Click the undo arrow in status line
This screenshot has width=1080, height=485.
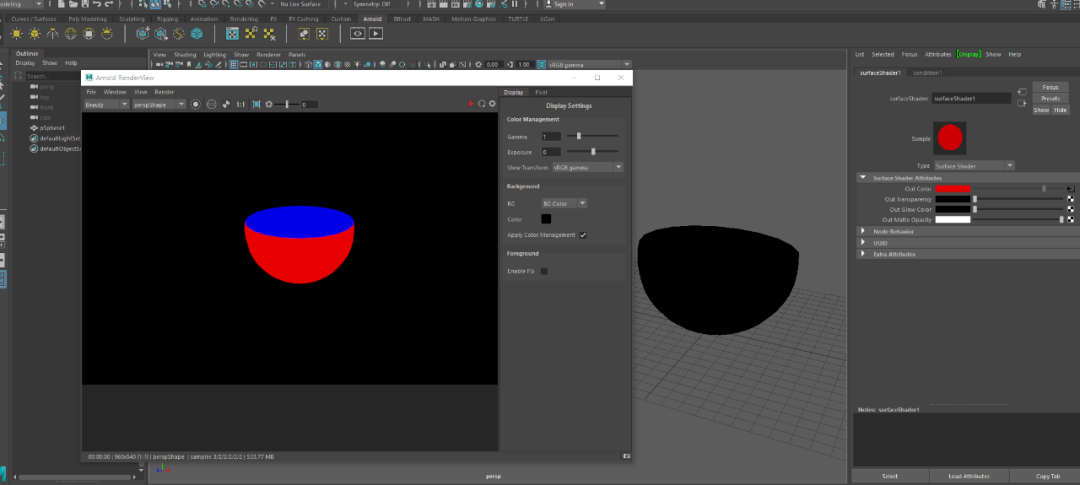98,4
